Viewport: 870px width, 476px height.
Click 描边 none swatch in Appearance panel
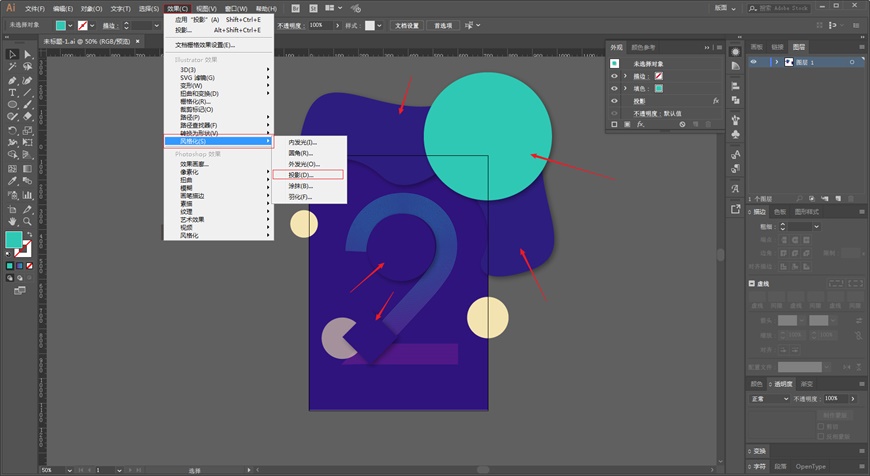click(x=659, y=76)
